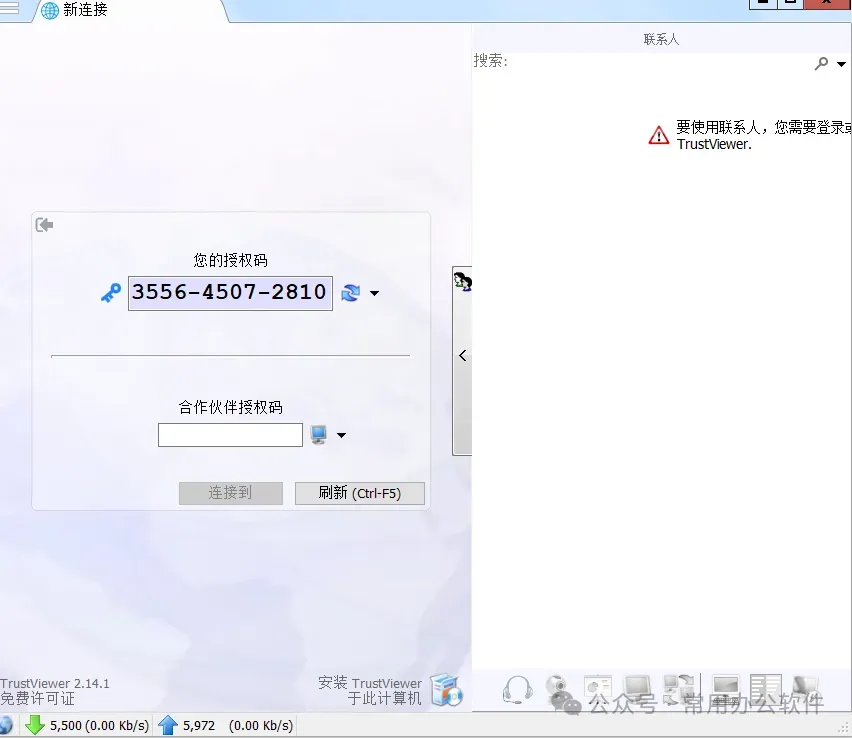Image resolution: width=852 pixels, height=738 pixels.
Task: Click the magnifier search icon in contacts
Action: click(x=821, y=63)
